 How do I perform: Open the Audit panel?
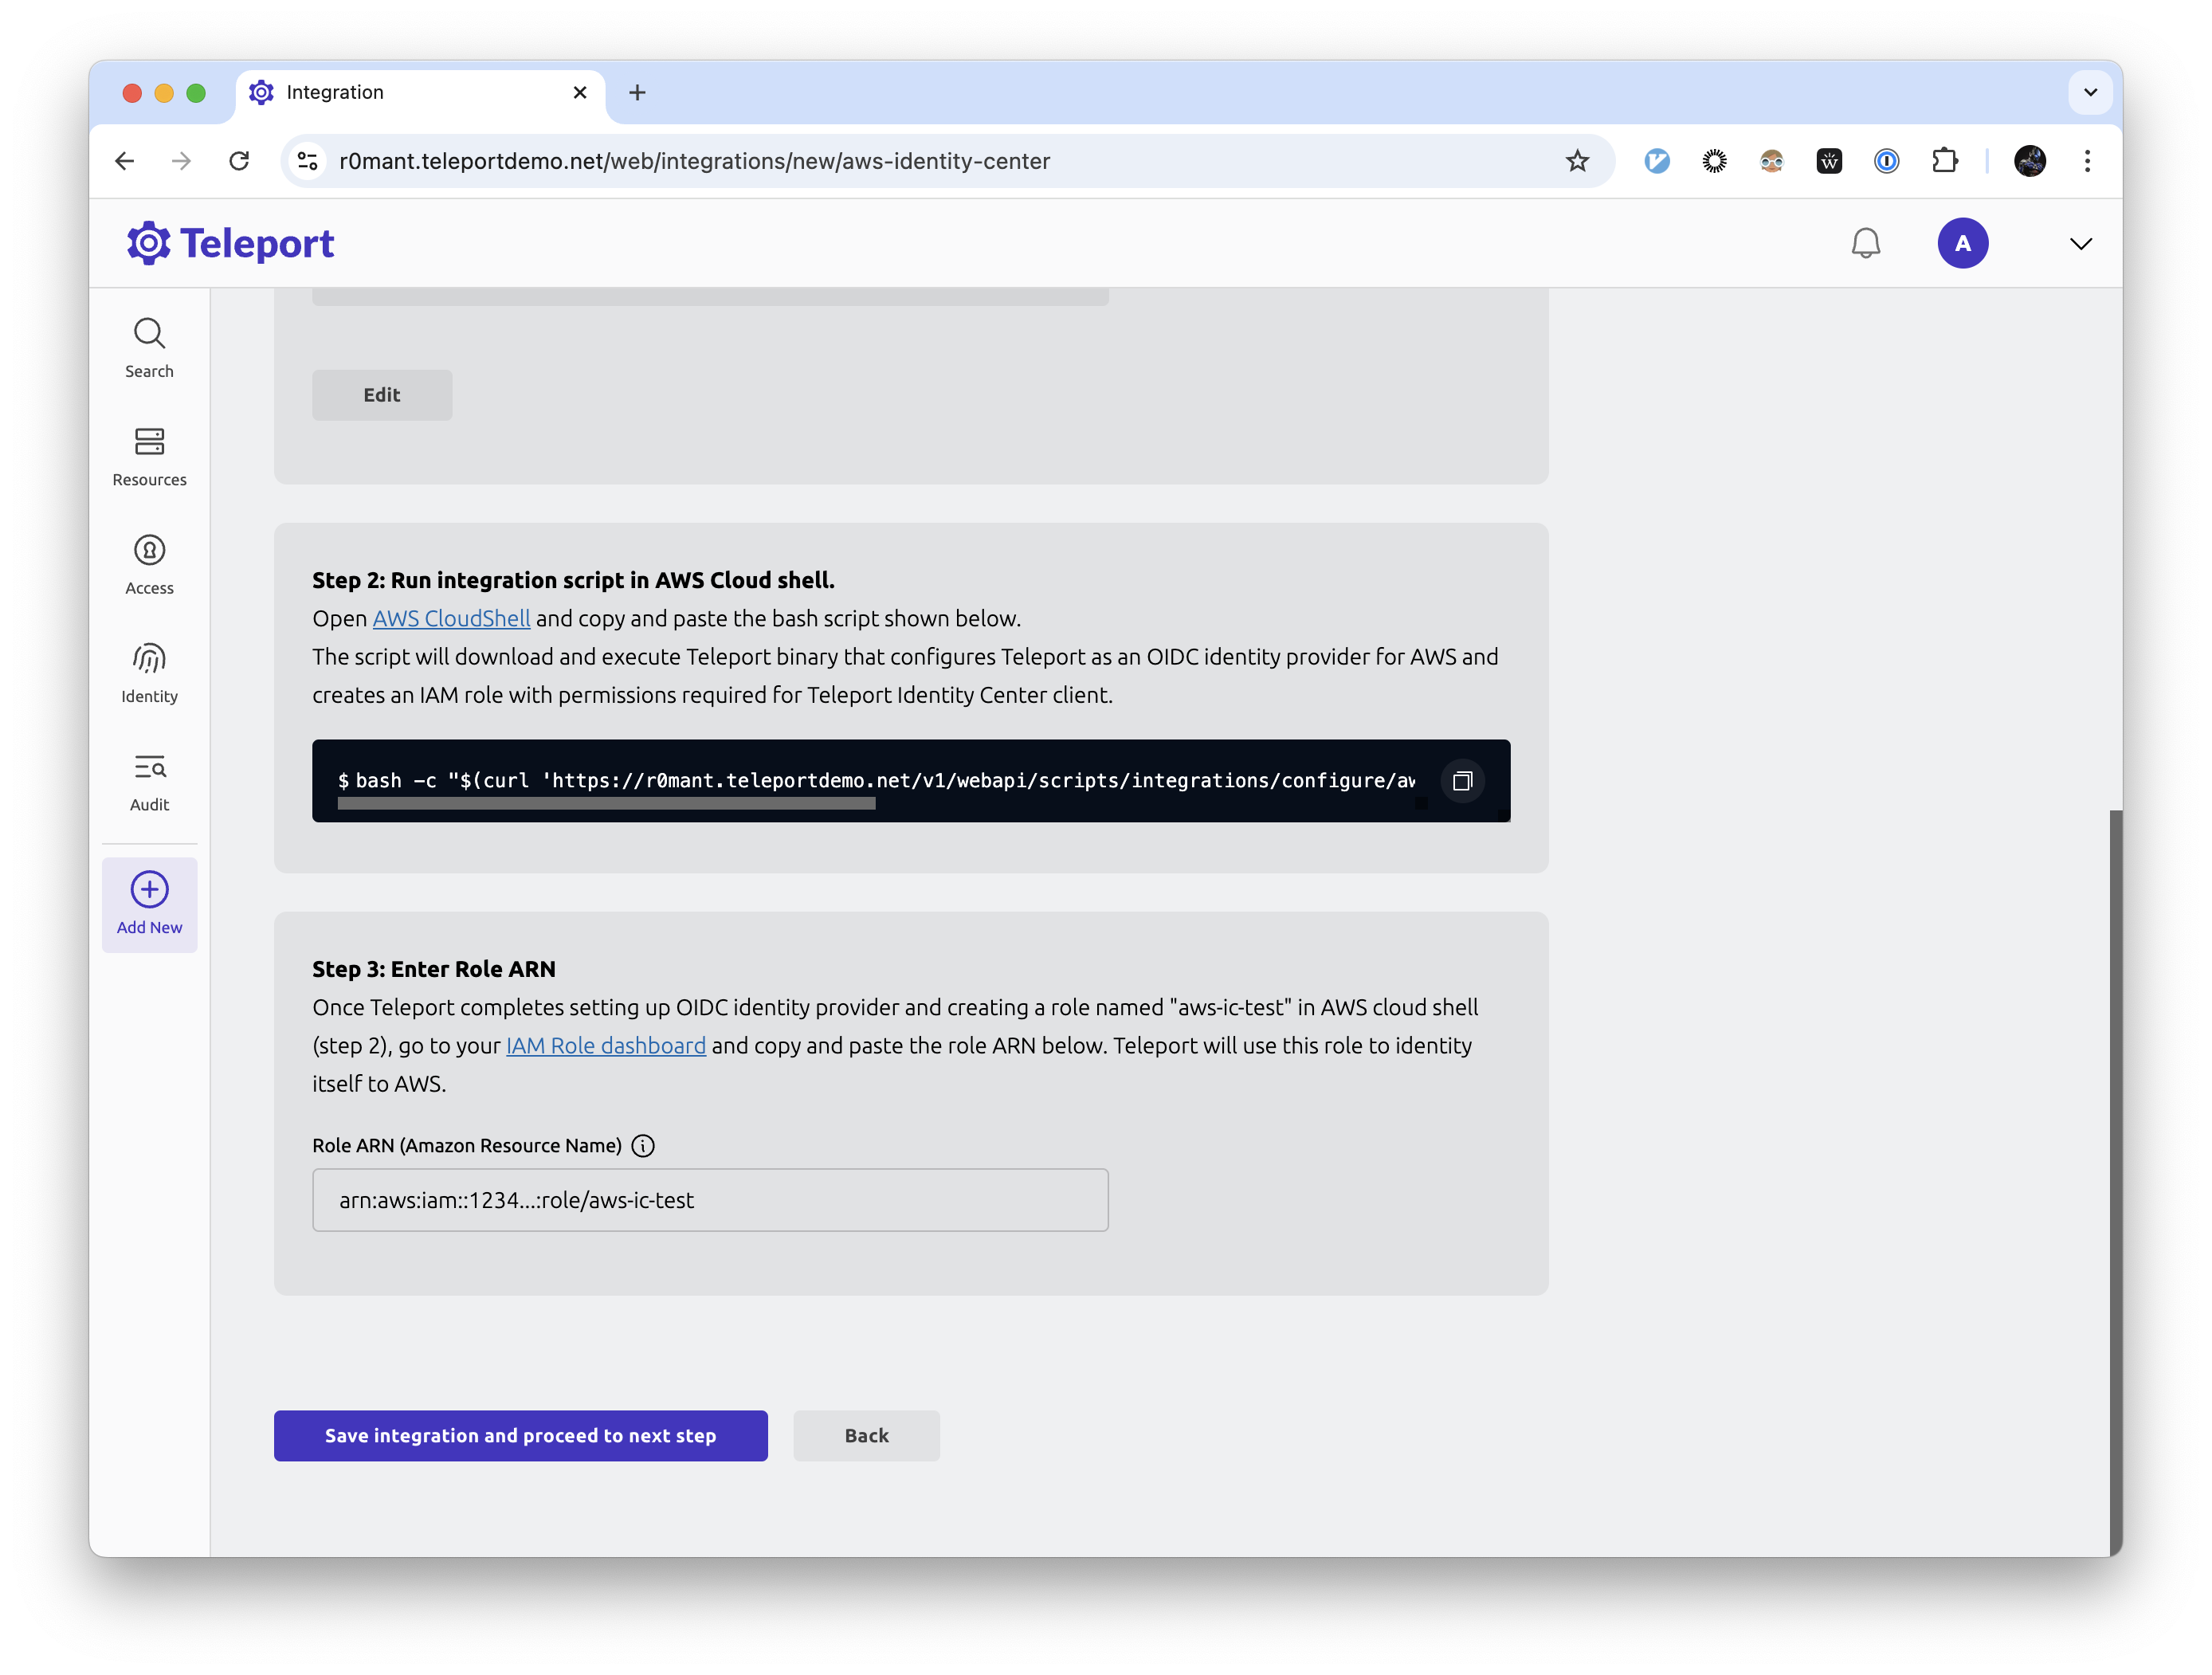click(149, 782)
